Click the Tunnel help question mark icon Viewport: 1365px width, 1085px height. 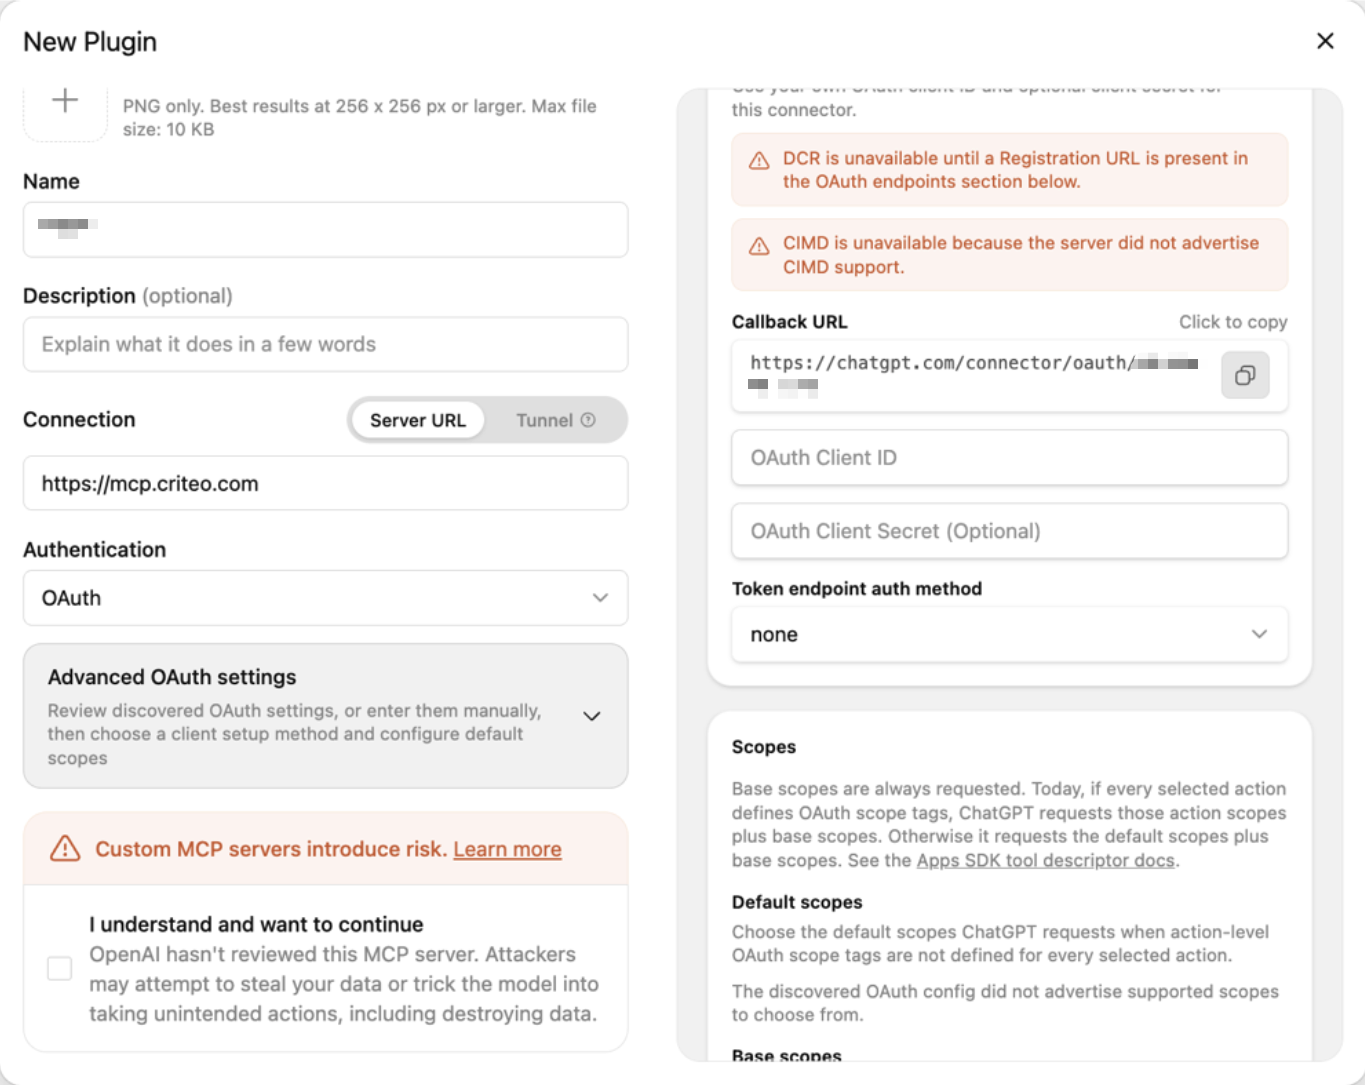coord(588,420)
